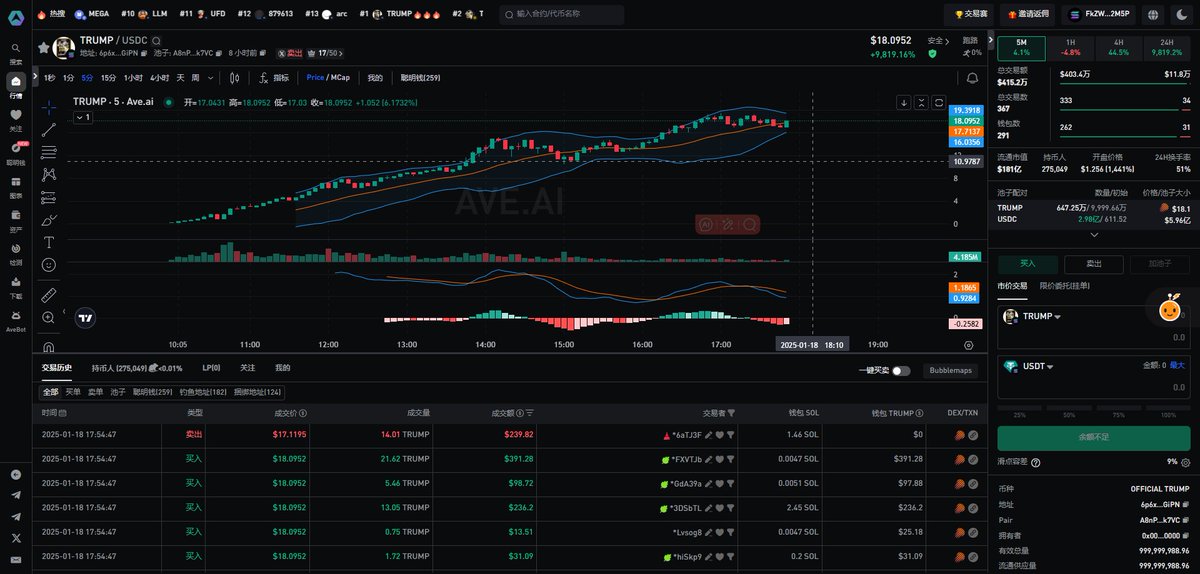The height and width of the screenshot is (574, 1200).
Task: Select the ruler measure tool
Action: (48, 295)
